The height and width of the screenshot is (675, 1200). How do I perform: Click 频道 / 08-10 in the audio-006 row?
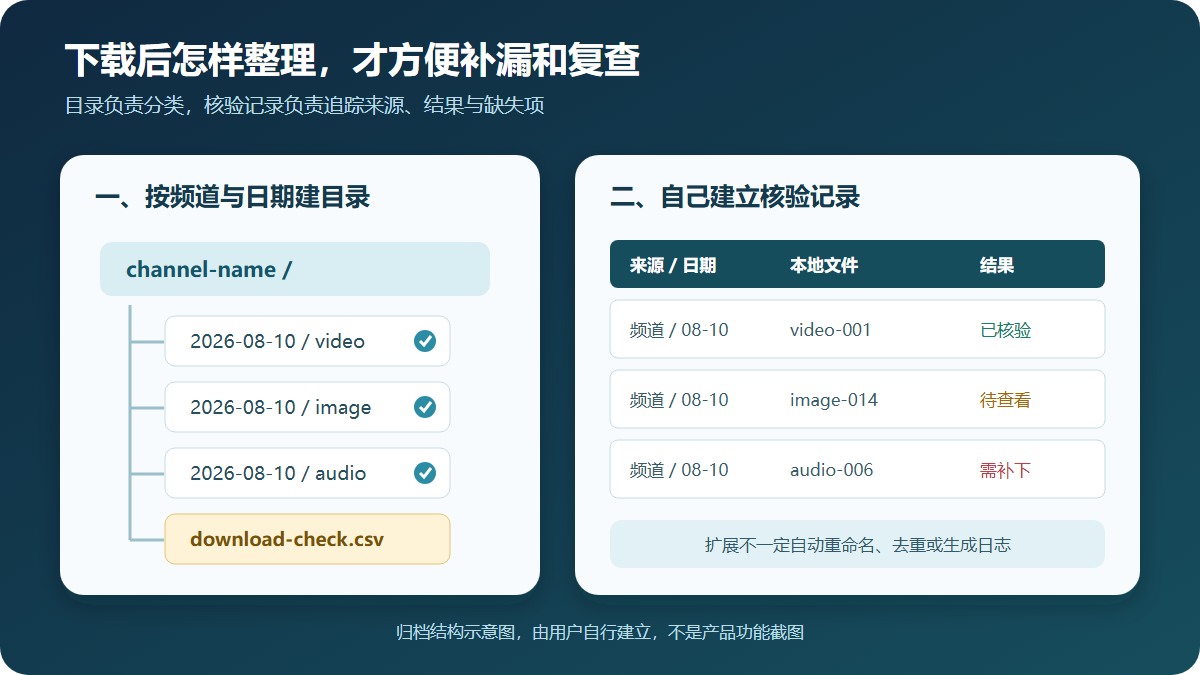click(679, 469)
